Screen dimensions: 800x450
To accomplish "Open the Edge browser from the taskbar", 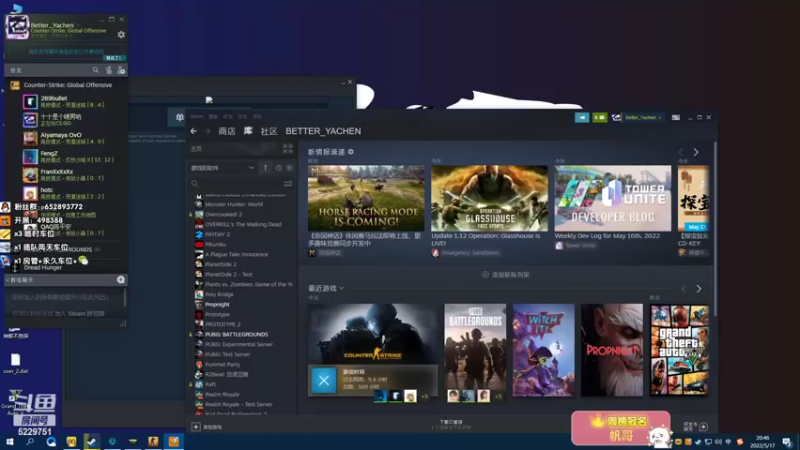I will 51,441.
